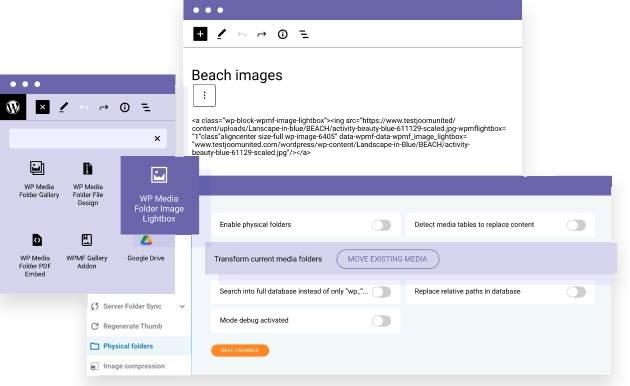
Task: Select the pencil edit tool in Beach images editor
Action: [x=221, y=34]
